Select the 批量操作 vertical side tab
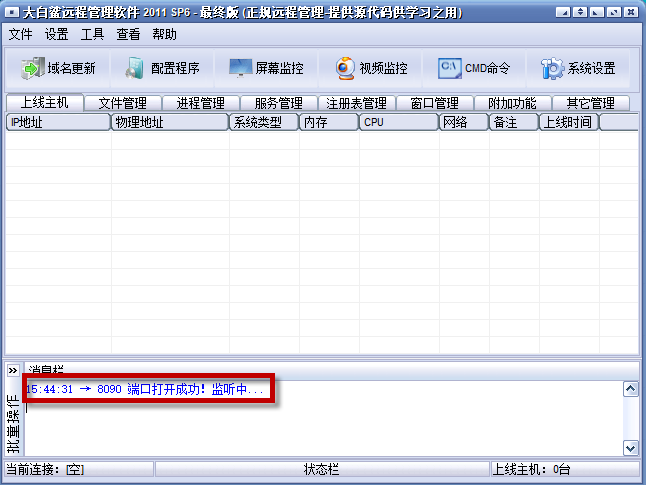646x485 pixels. click(13, 420)
